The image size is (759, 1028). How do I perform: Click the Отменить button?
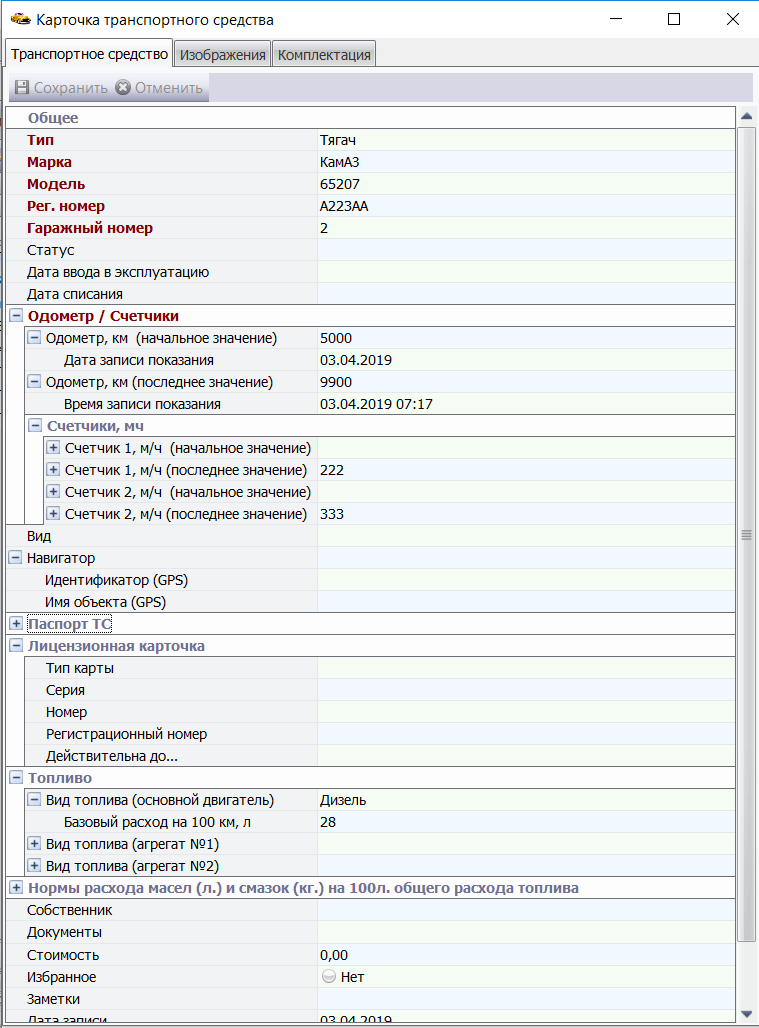point(159,88)
